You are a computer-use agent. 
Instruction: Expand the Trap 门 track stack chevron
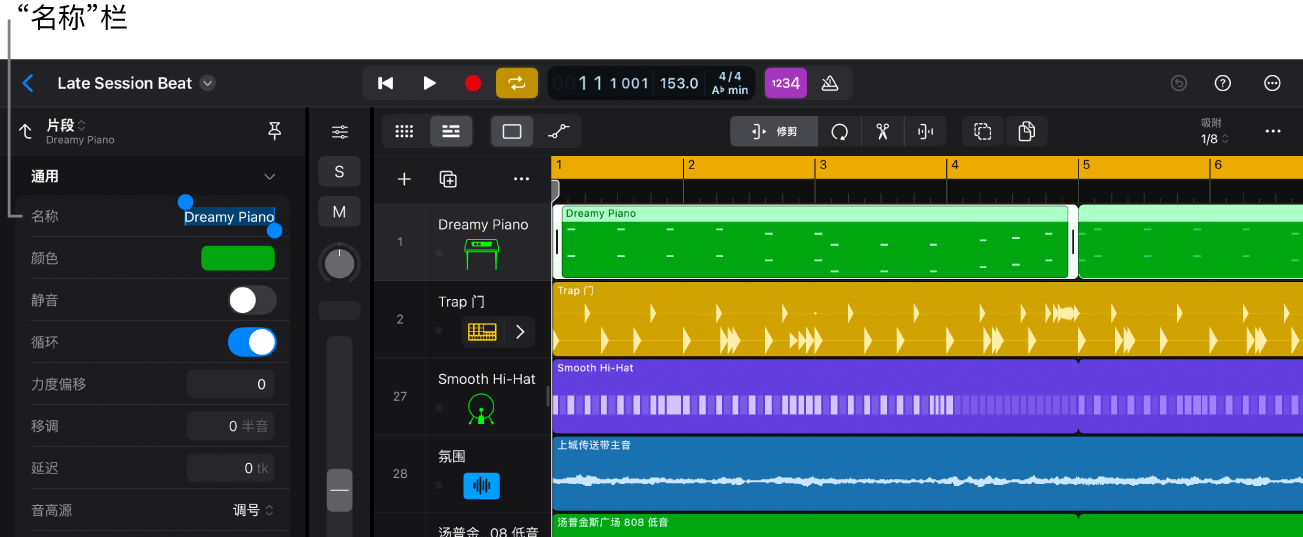point(520,332)
